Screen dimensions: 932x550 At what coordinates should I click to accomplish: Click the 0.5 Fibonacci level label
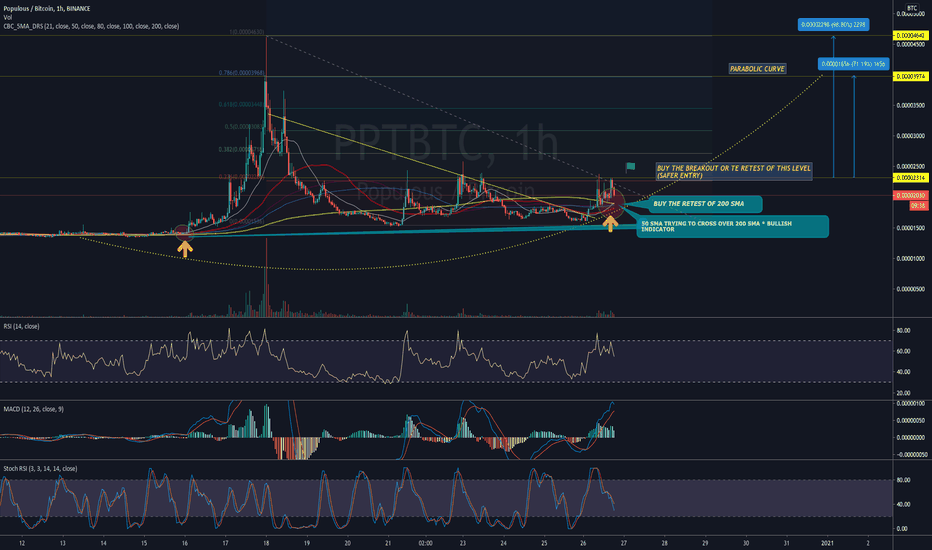click(244, 127)
